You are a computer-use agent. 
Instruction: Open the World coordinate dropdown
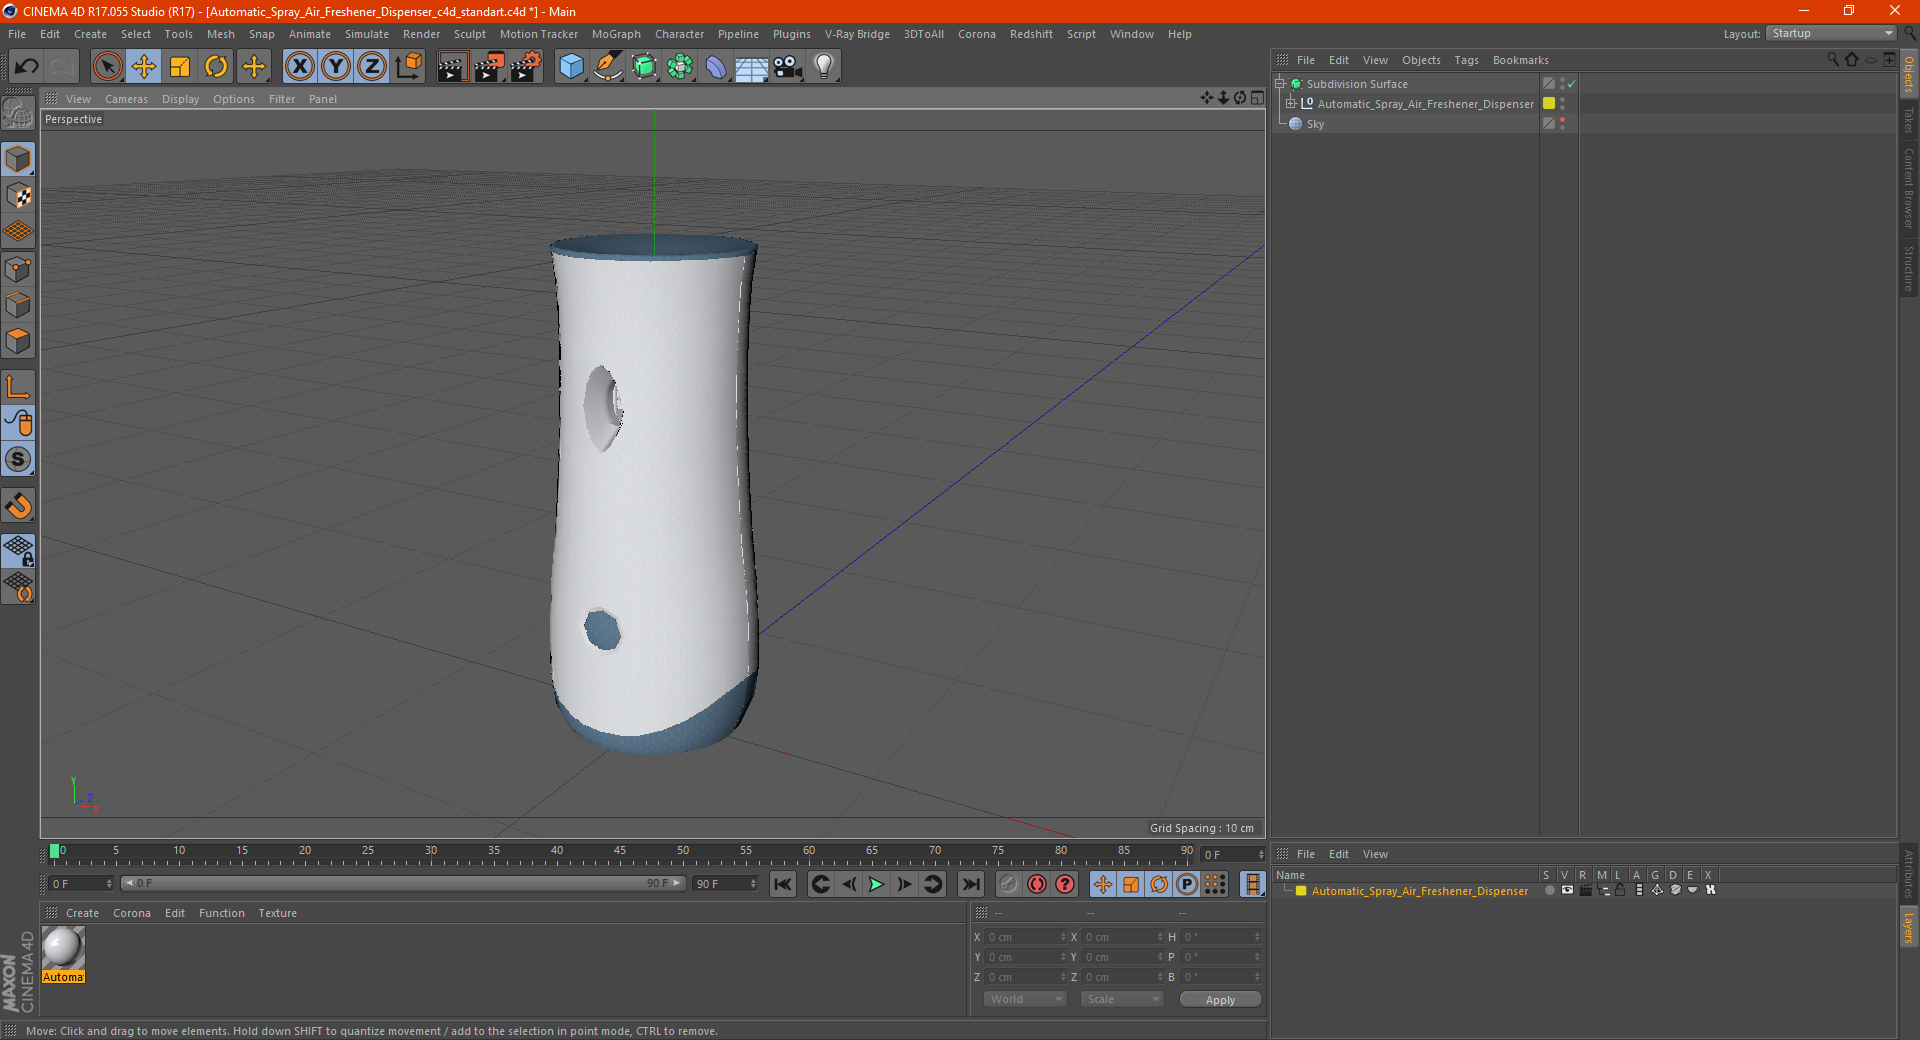point(1025,1000)
